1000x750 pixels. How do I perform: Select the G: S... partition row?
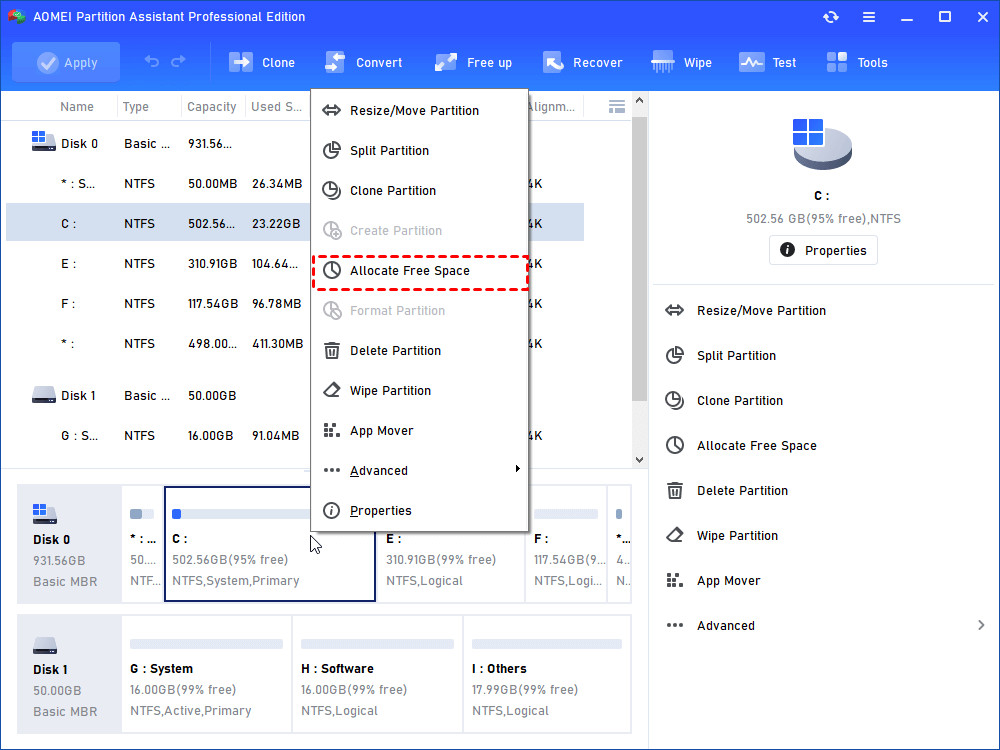295,436
